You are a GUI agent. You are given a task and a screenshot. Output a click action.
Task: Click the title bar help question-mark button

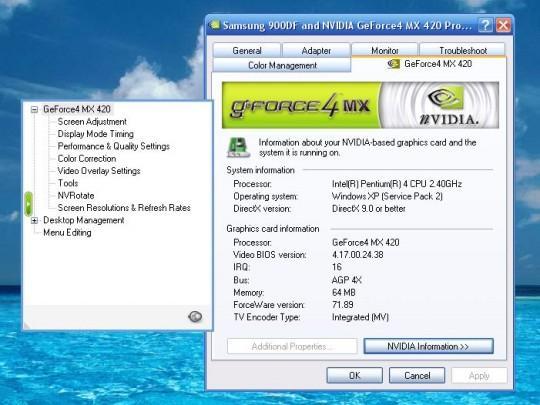click(x=485, y=25)
